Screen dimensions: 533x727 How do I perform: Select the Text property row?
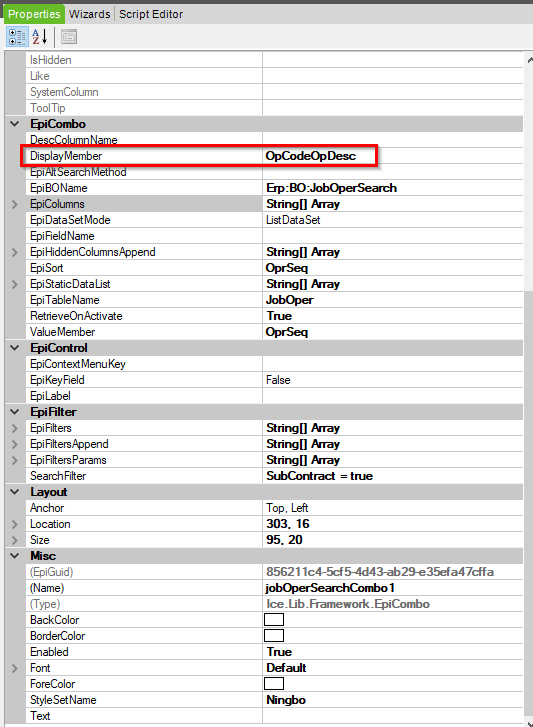click(x=274, y=716)
